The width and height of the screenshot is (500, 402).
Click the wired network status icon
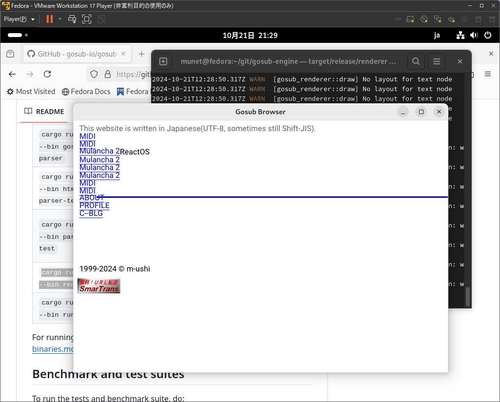460,35
